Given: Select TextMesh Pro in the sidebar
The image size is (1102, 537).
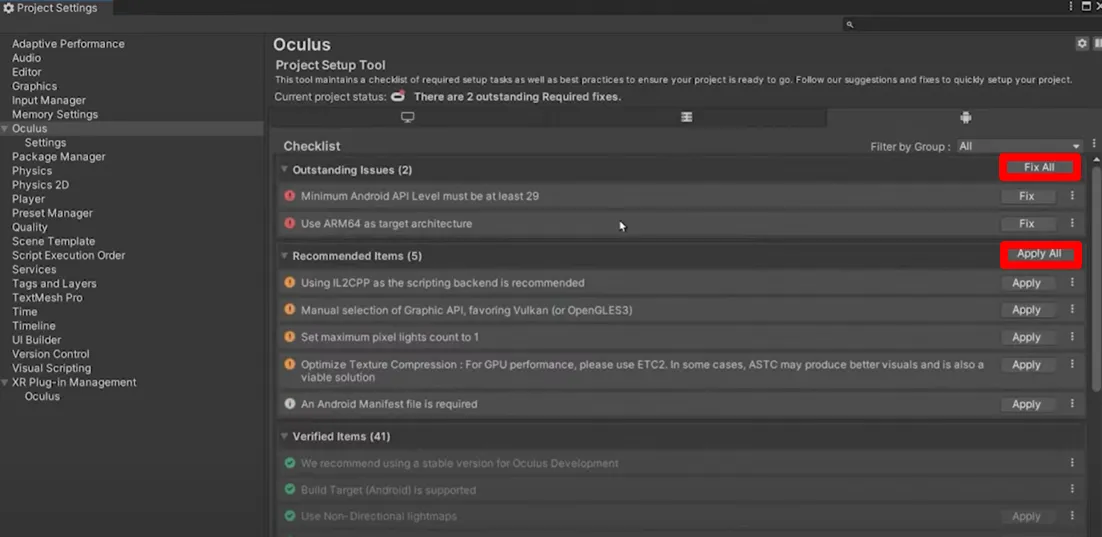Looking at the screenshot, I should 47,297.
